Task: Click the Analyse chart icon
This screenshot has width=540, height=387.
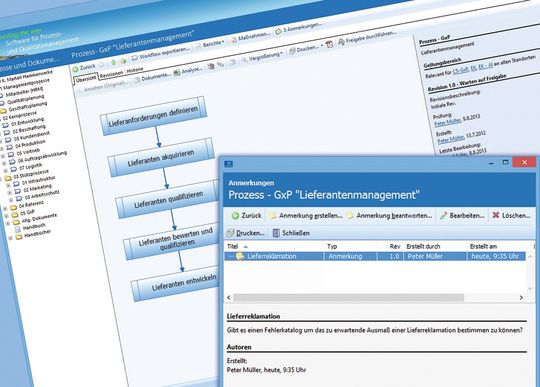Action: [x=177, y=73]
